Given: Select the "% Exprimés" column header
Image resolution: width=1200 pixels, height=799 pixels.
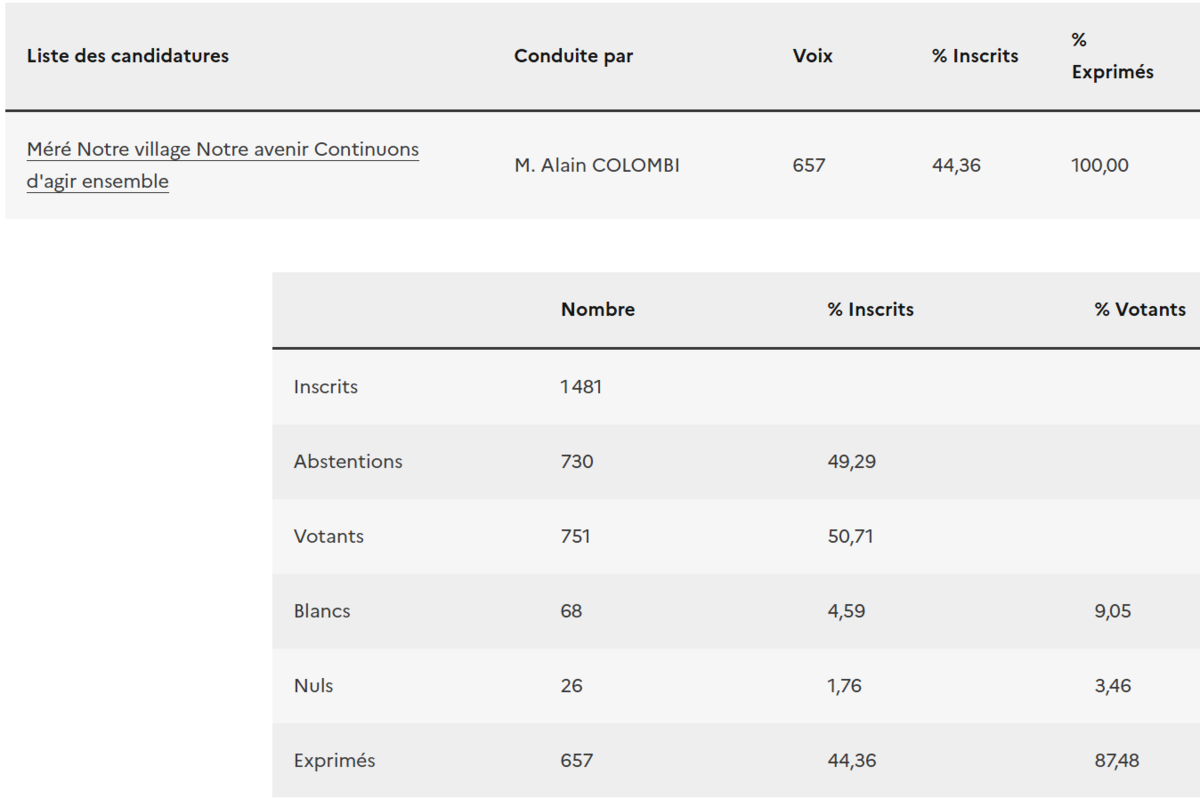Looking at the screenshot, I should (1111, 57).
